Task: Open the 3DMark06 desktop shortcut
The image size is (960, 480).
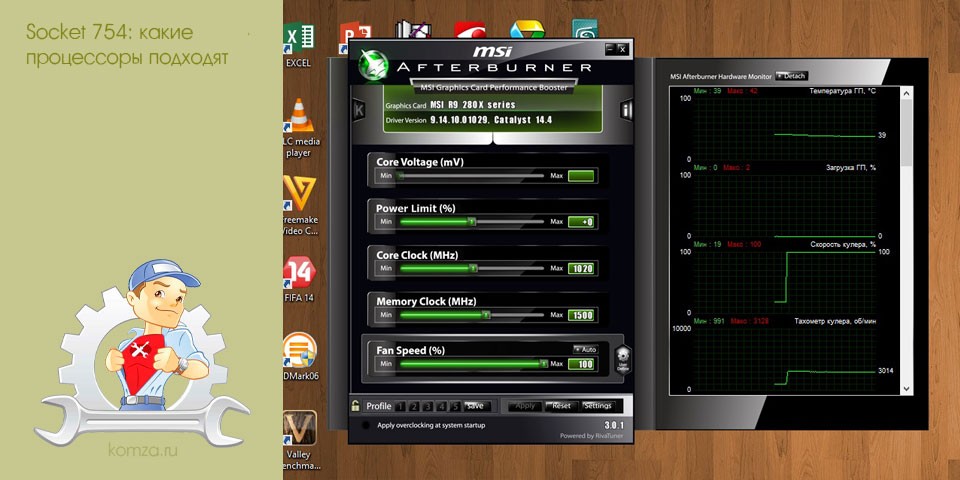Action: tap(299, 356)
